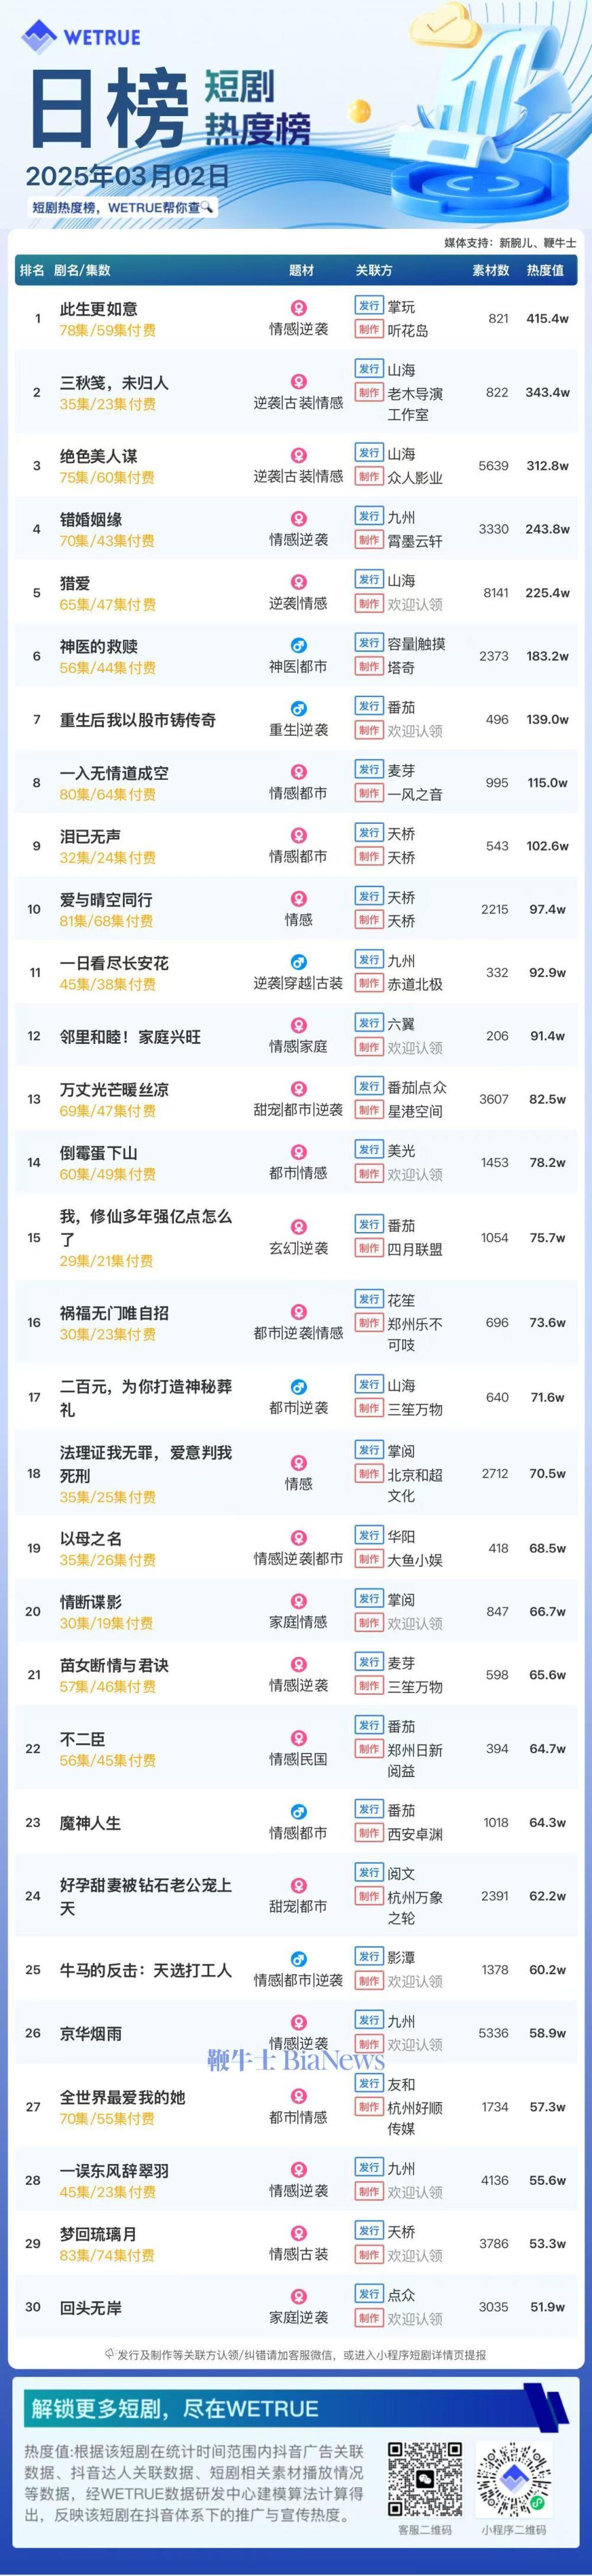The width and height of the screenshot is (592, 2576).
Task: Click the magnifier icon in search bar
Action: [205, 208]
